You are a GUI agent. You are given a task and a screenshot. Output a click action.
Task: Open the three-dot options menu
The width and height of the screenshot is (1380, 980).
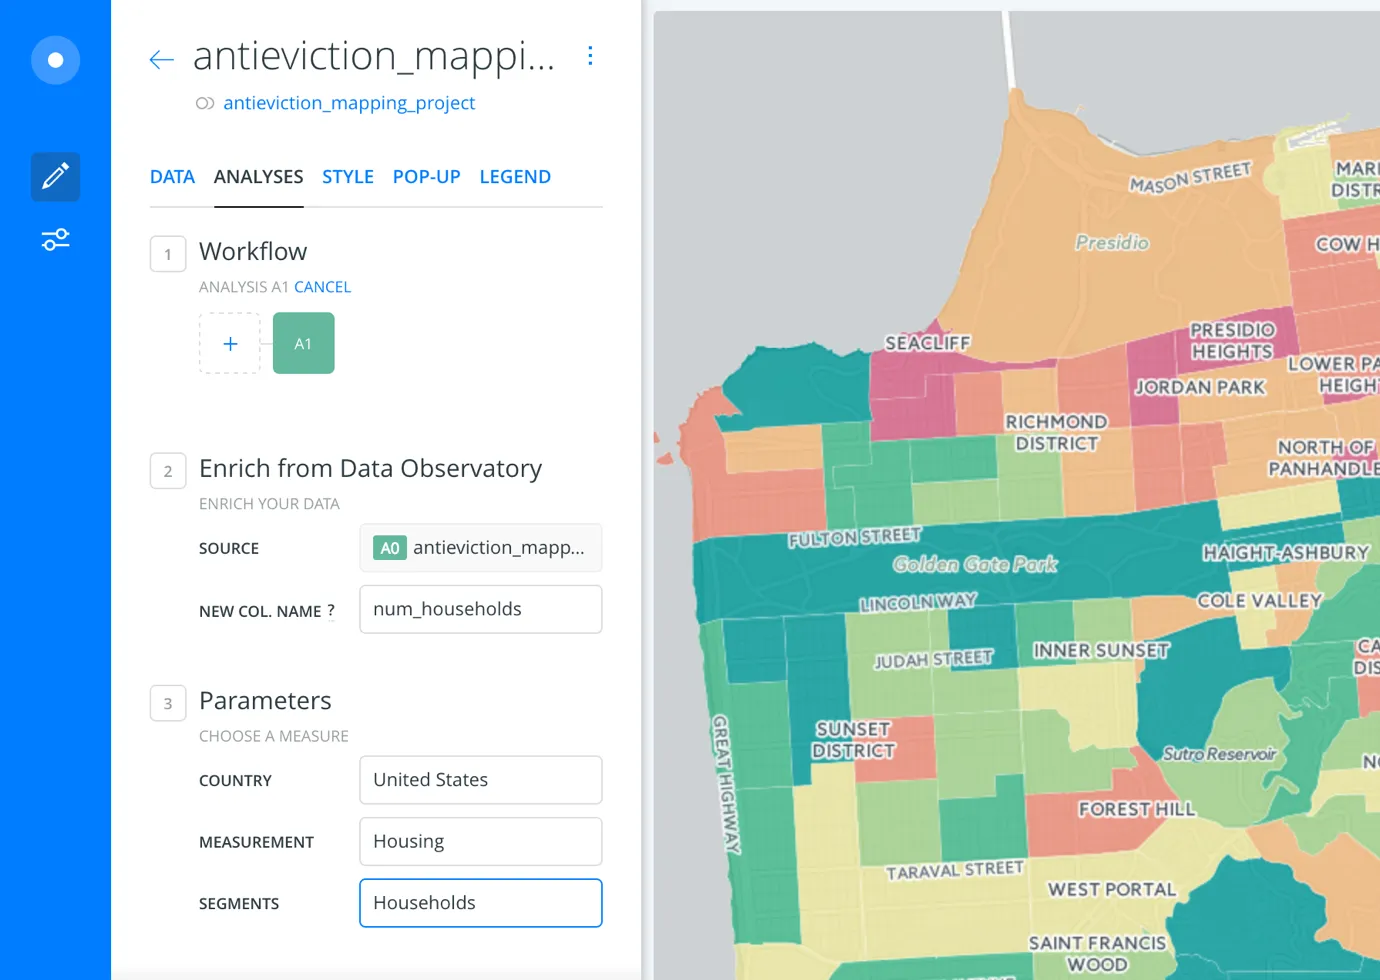click(590, 56)
